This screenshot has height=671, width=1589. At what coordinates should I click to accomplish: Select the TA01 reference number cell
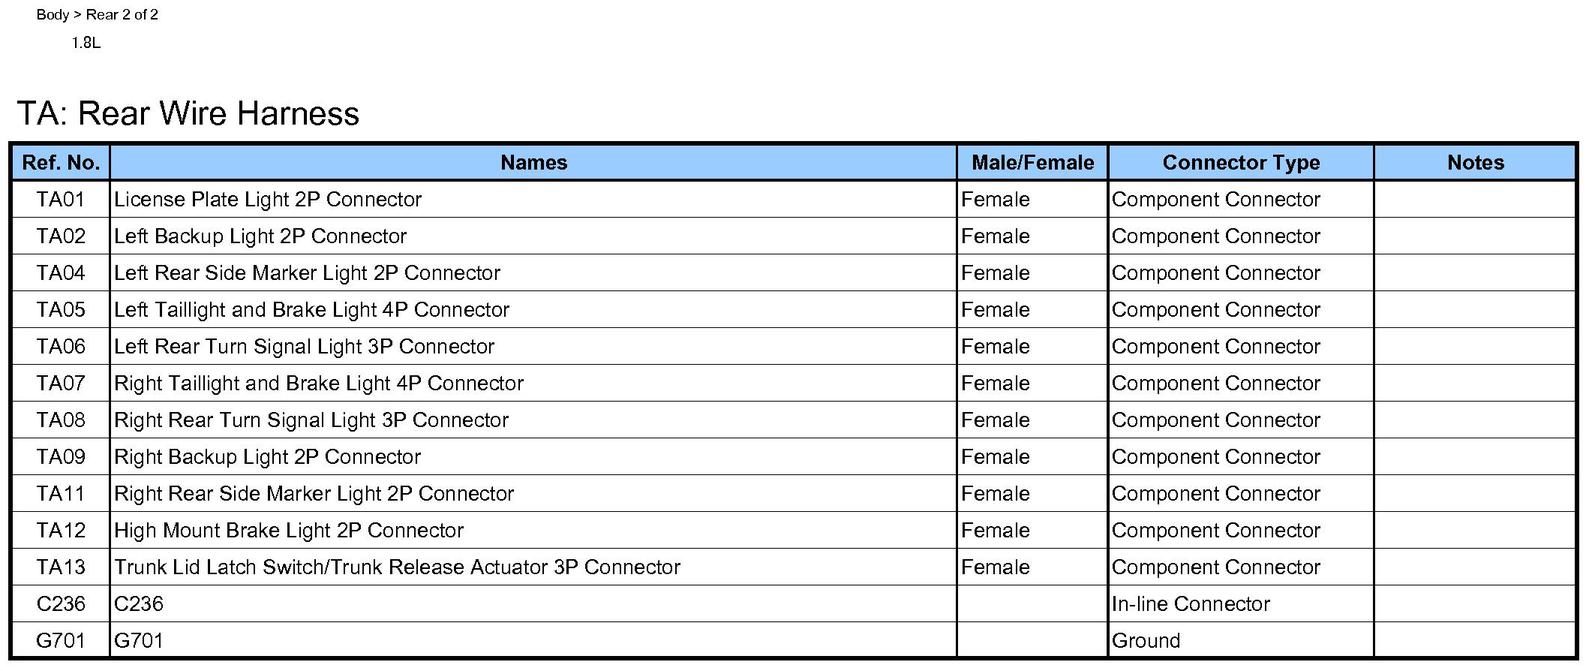pos(61,199)
